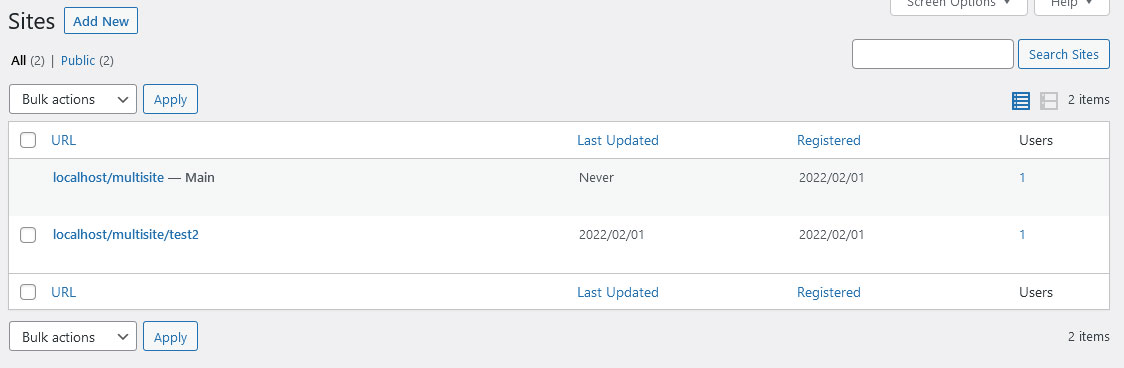The width and height of the screenshot is (1124, 368).
Task: Expand the Help tab
Action: pos(1072,4)
